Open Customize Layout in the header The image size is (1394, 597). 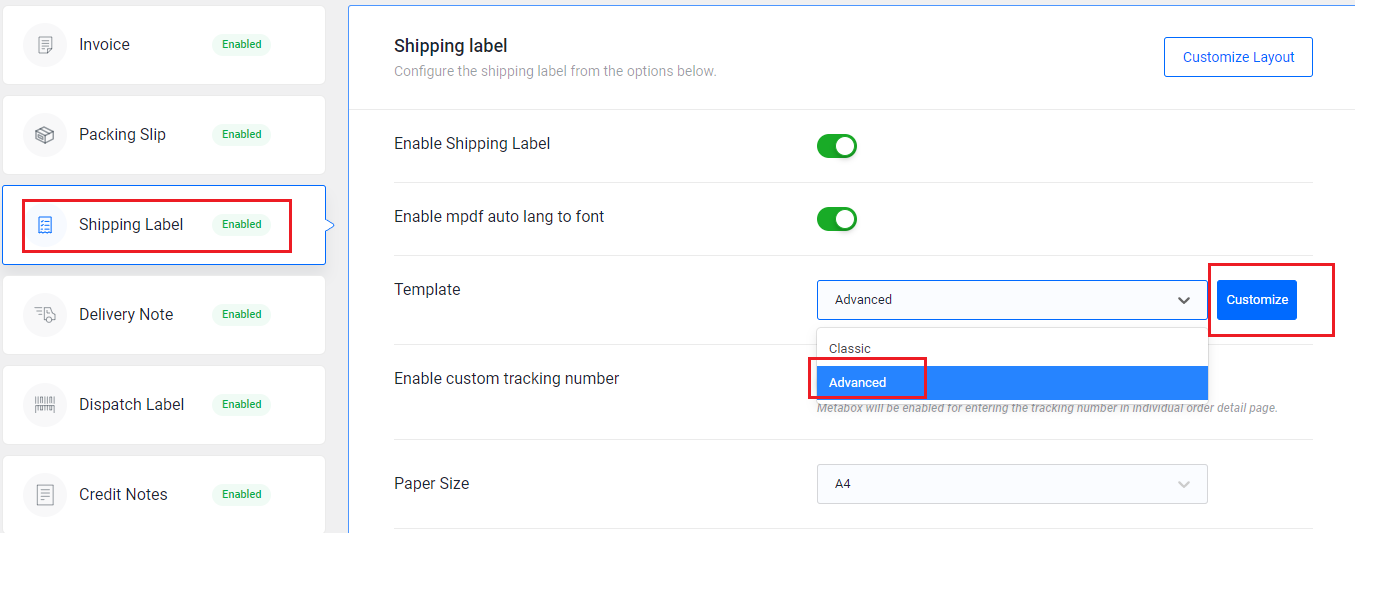(1238, 57)
